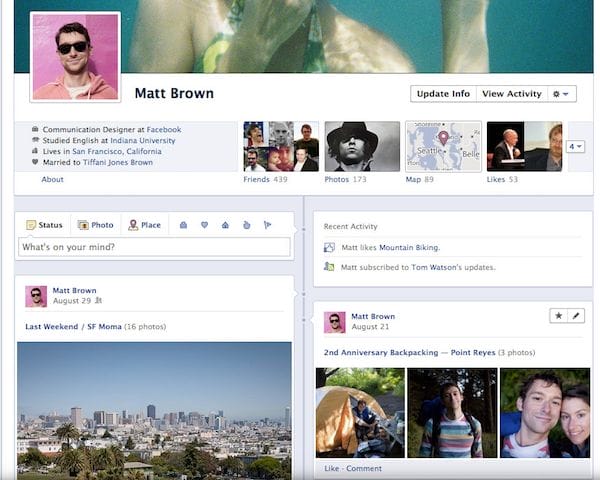Click the health life event hand icon

tap(246, 225)
